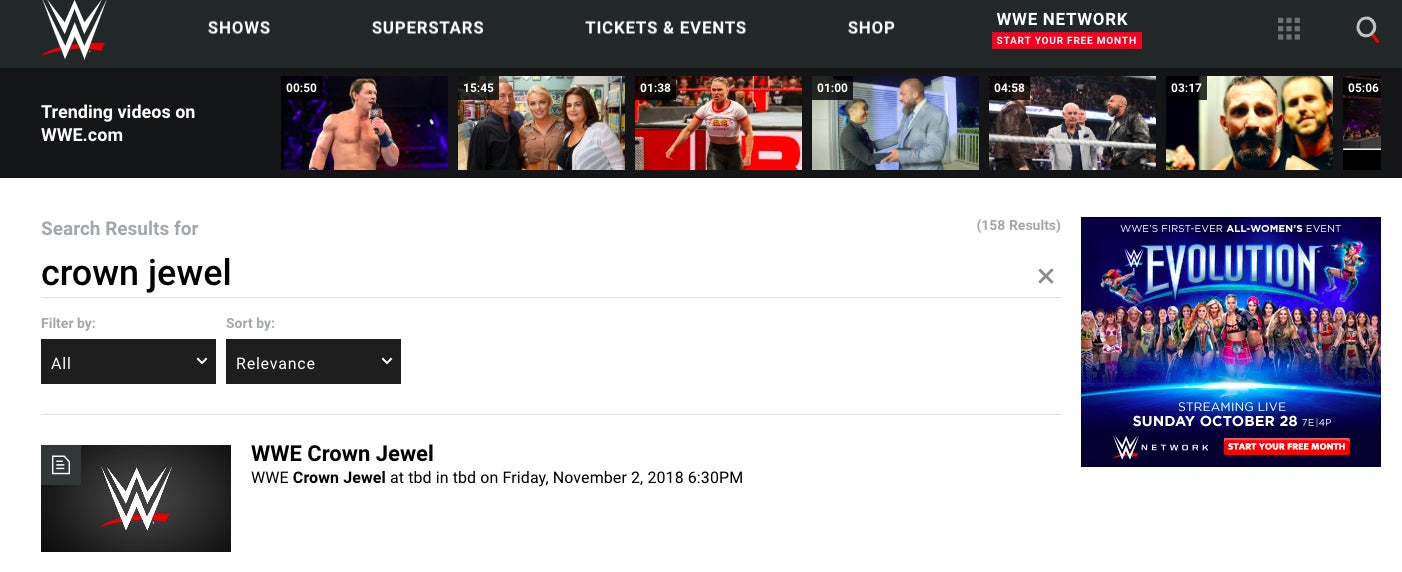Open the SHOP menu item
Screen dimensions: 1402x572
click(871, 28)
